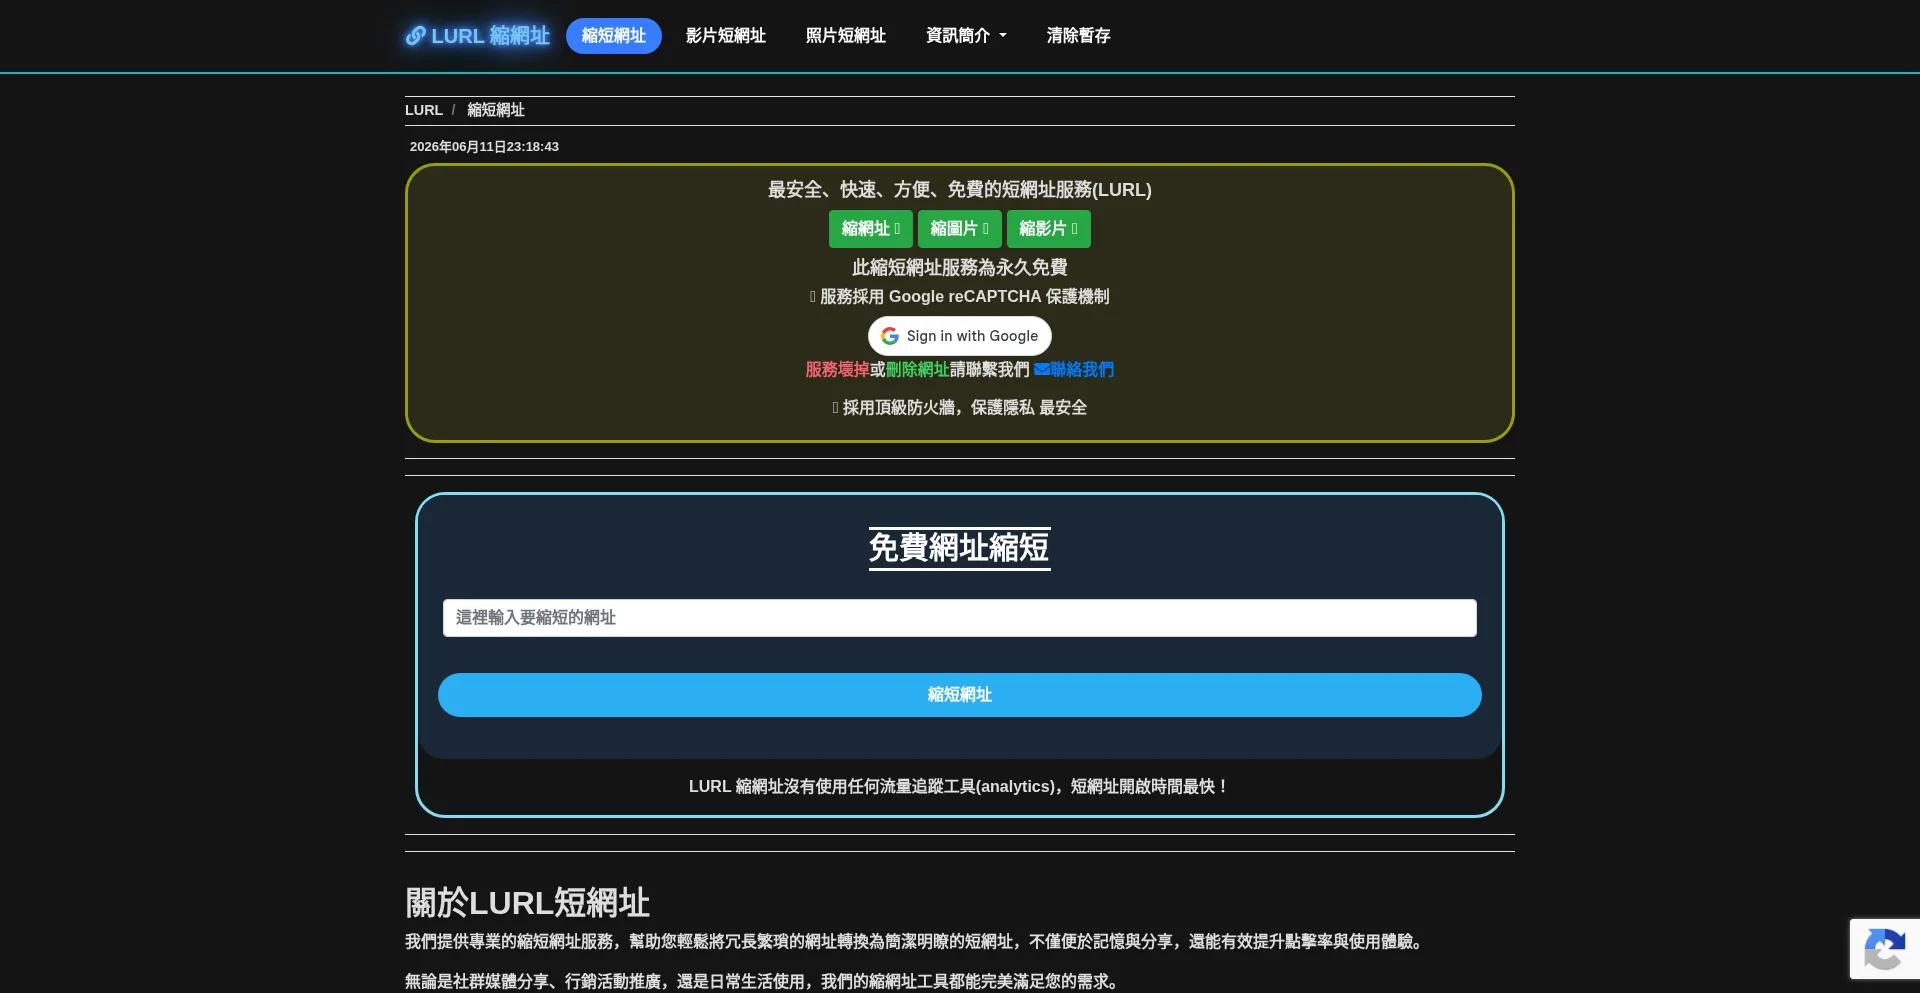
Task: Click the date-time stamp 2026年06月11日
Action: pos(484,147)
